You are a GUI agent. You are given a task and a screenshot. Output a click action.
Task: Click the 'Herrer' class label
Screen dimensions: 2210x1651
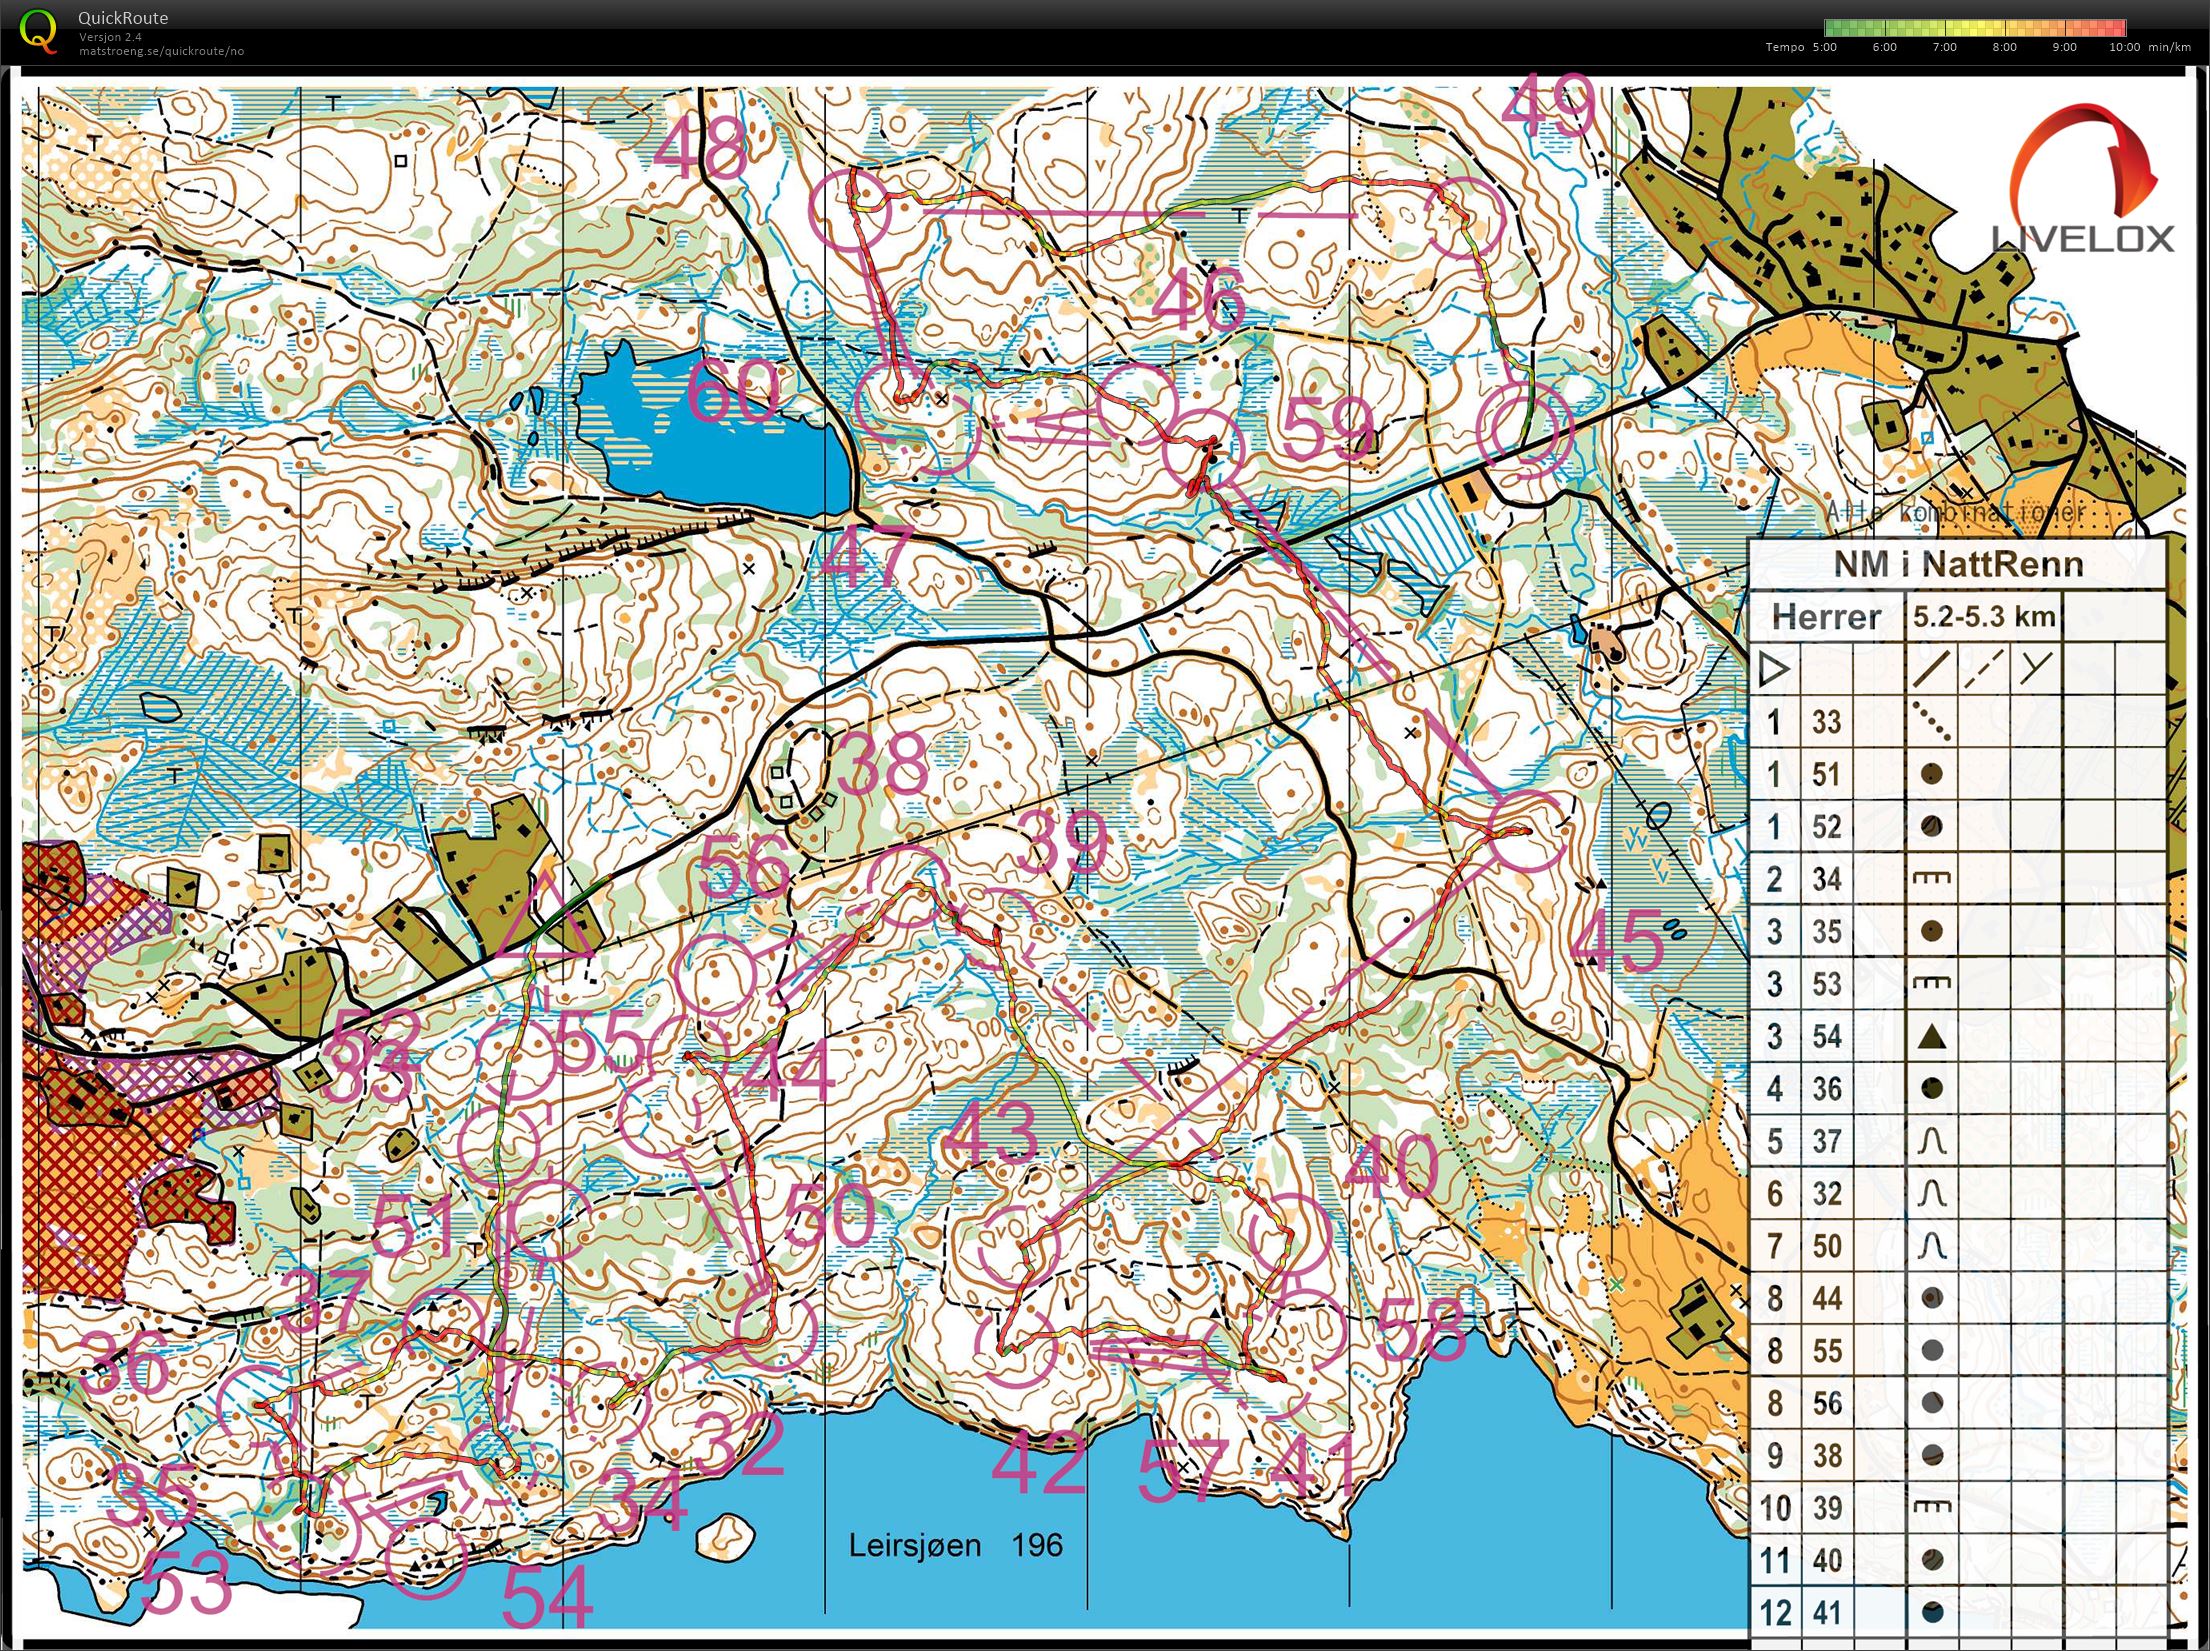pyautogui.click(x=1826, y=617)
